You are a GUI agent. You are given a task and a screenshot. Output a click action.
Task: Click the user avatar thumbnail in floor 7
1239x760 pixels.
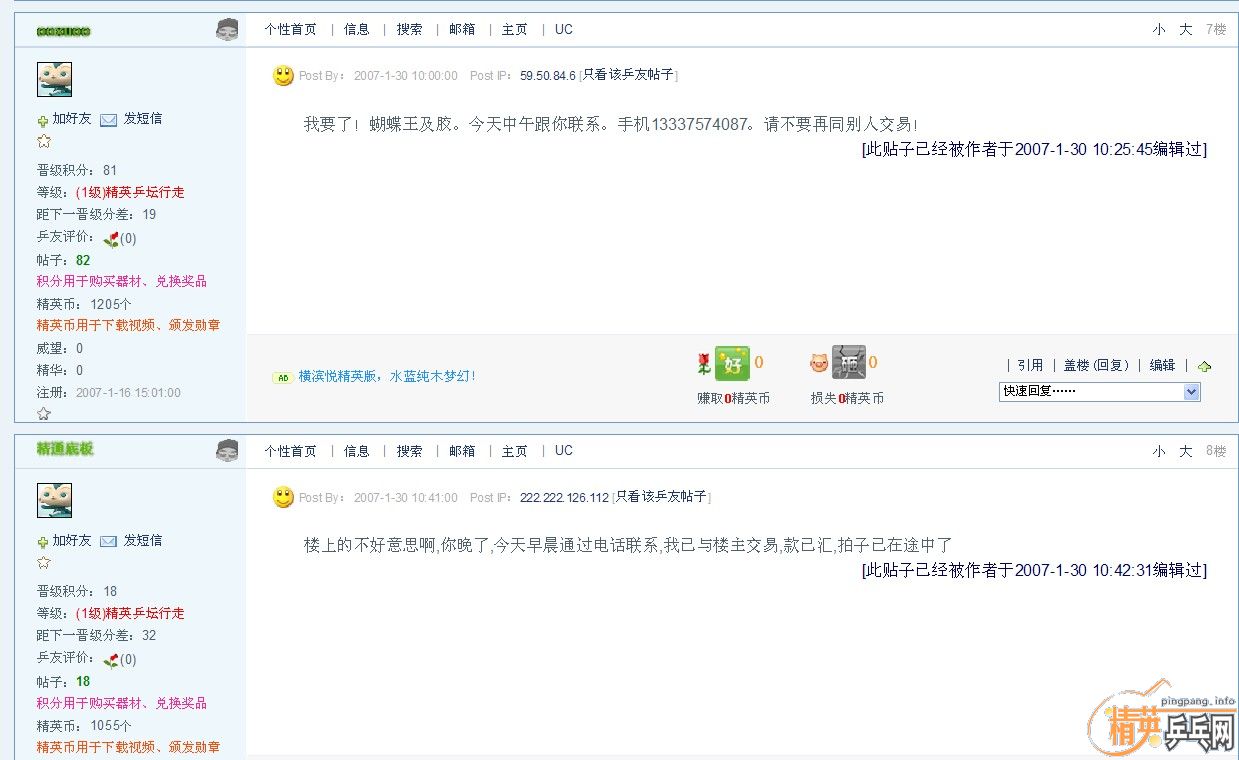click(54, 79)
